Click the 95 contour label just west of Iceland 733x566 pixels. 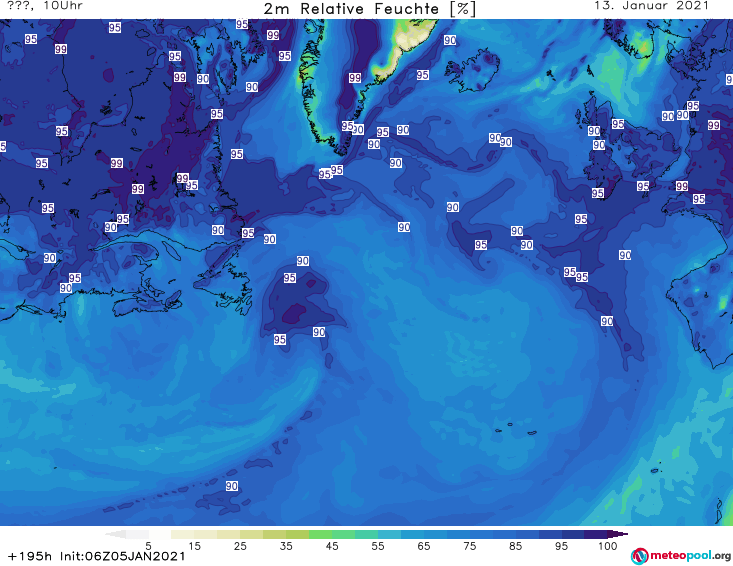(423, 75)
